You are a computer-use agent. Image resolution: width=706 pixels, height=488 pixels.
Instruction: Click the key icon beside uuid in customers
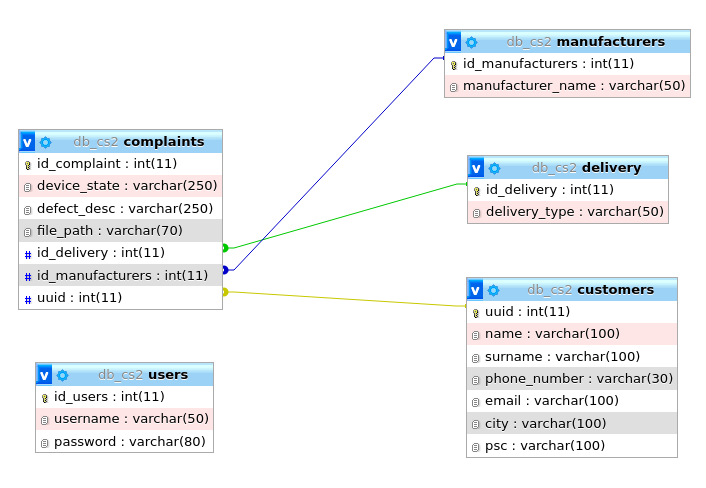coord(476,312)
